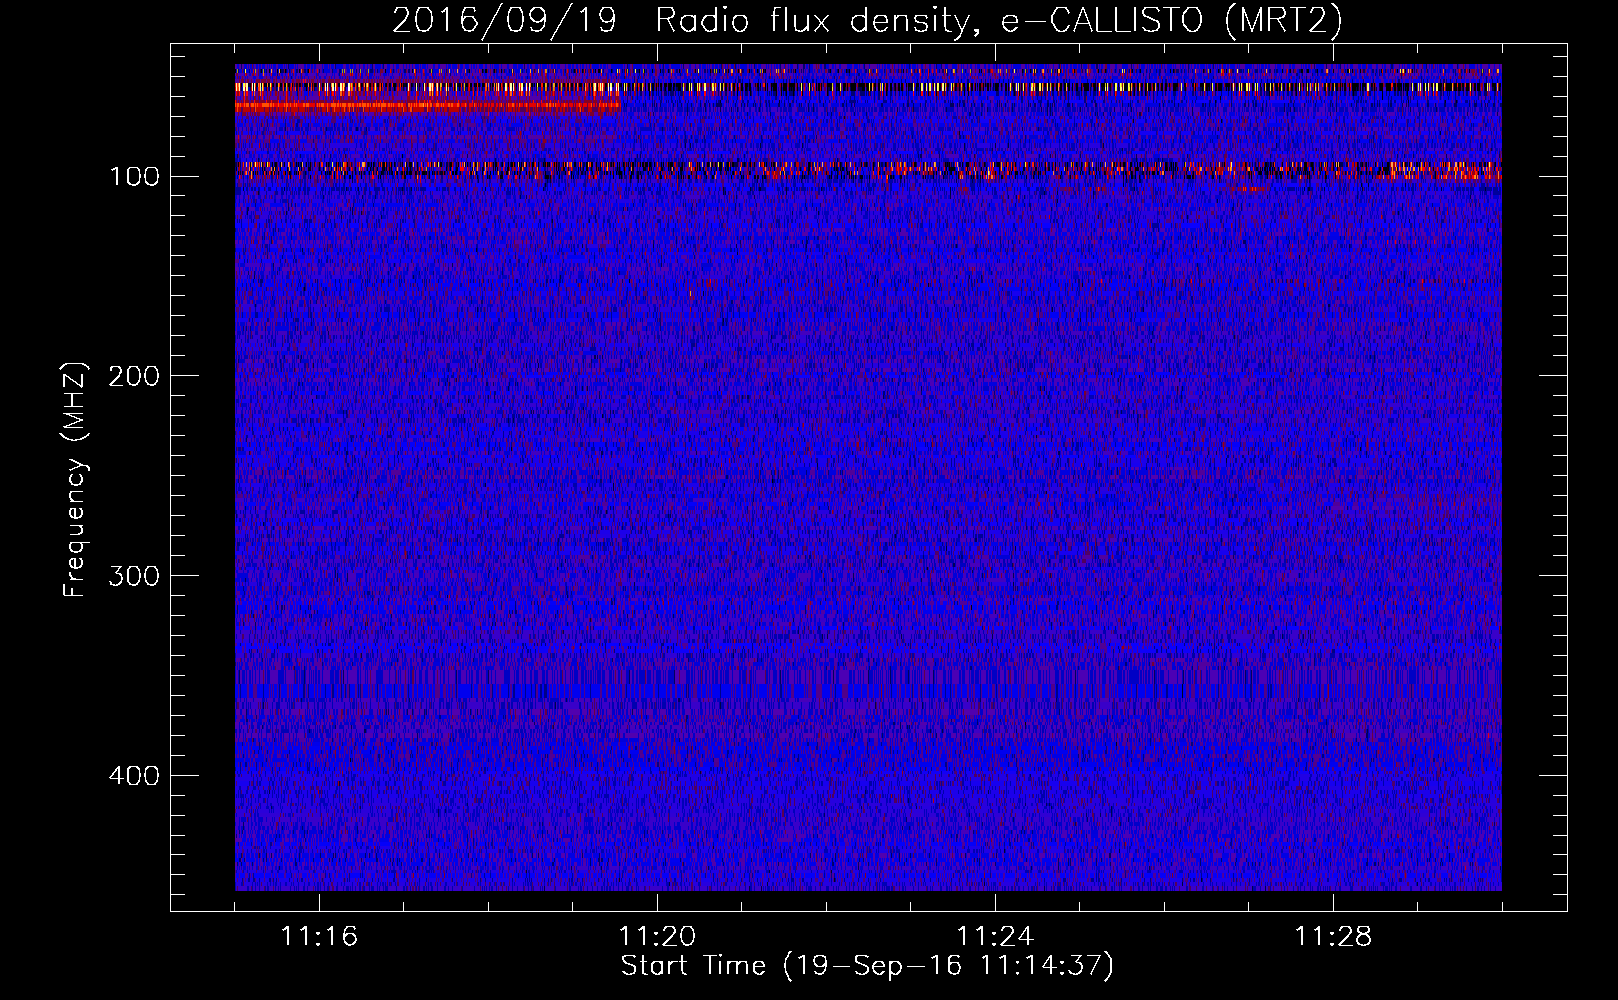Click the 11:16 time tick label
The height and width of the screenshot is (1000, 1618).
(x=319, y=936)
